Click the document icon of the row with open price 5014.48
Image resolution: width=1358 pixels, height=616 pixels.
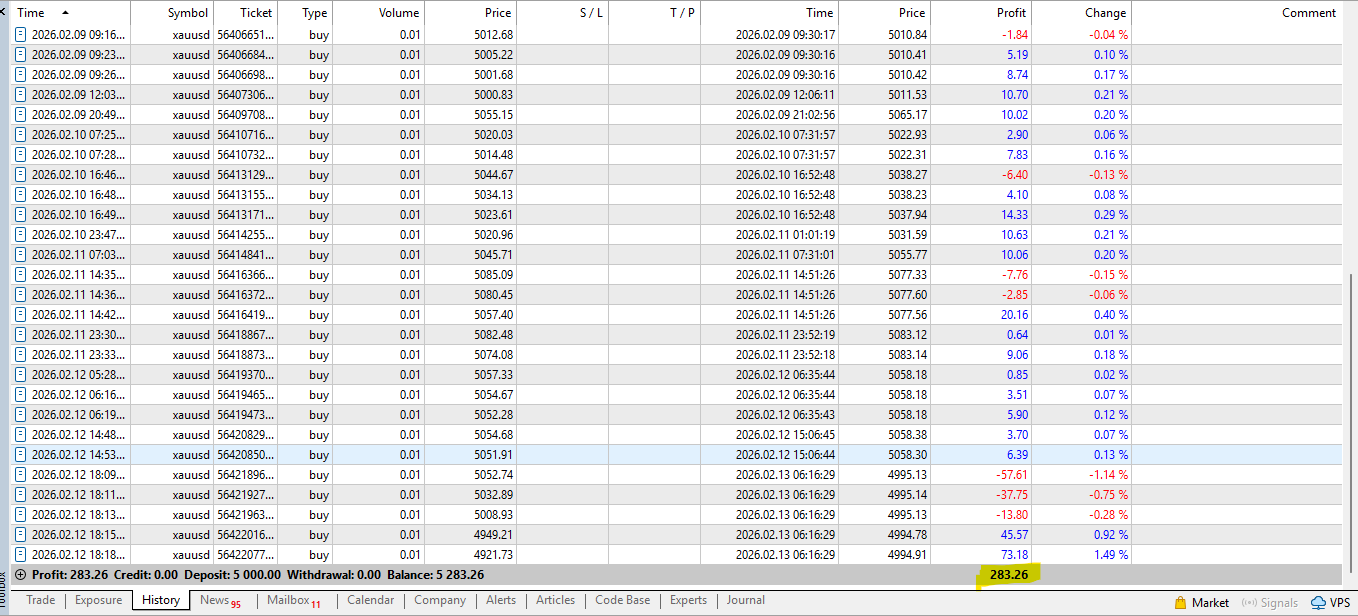point(21,154)
